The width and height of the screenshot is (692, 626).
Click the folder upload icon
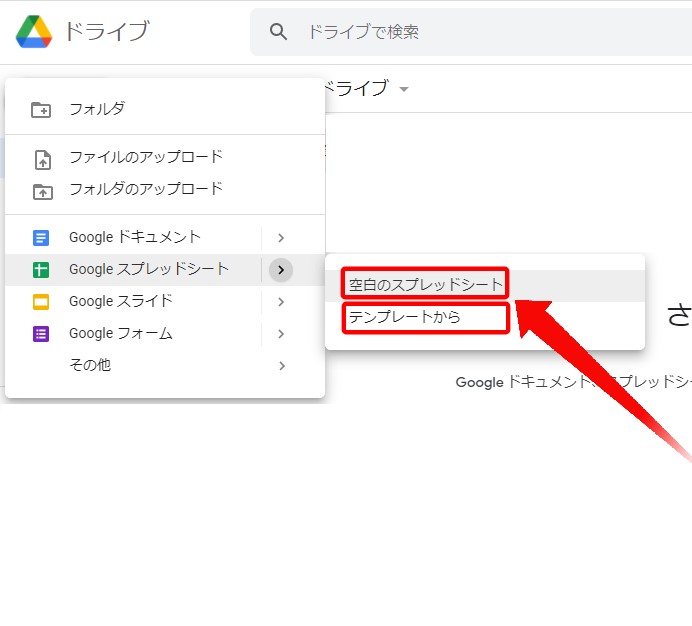tap(43, 192)
